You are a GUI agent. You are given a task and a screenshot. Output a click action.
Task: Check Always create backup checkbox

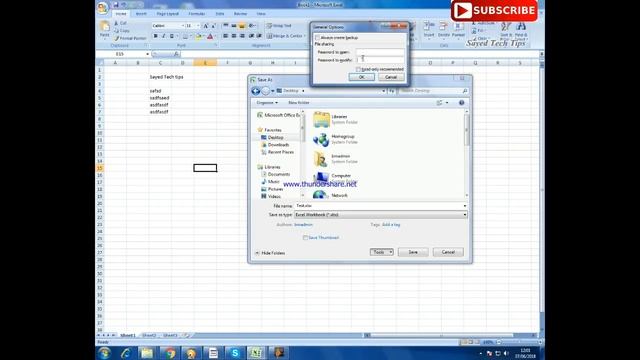pos(317,38)
